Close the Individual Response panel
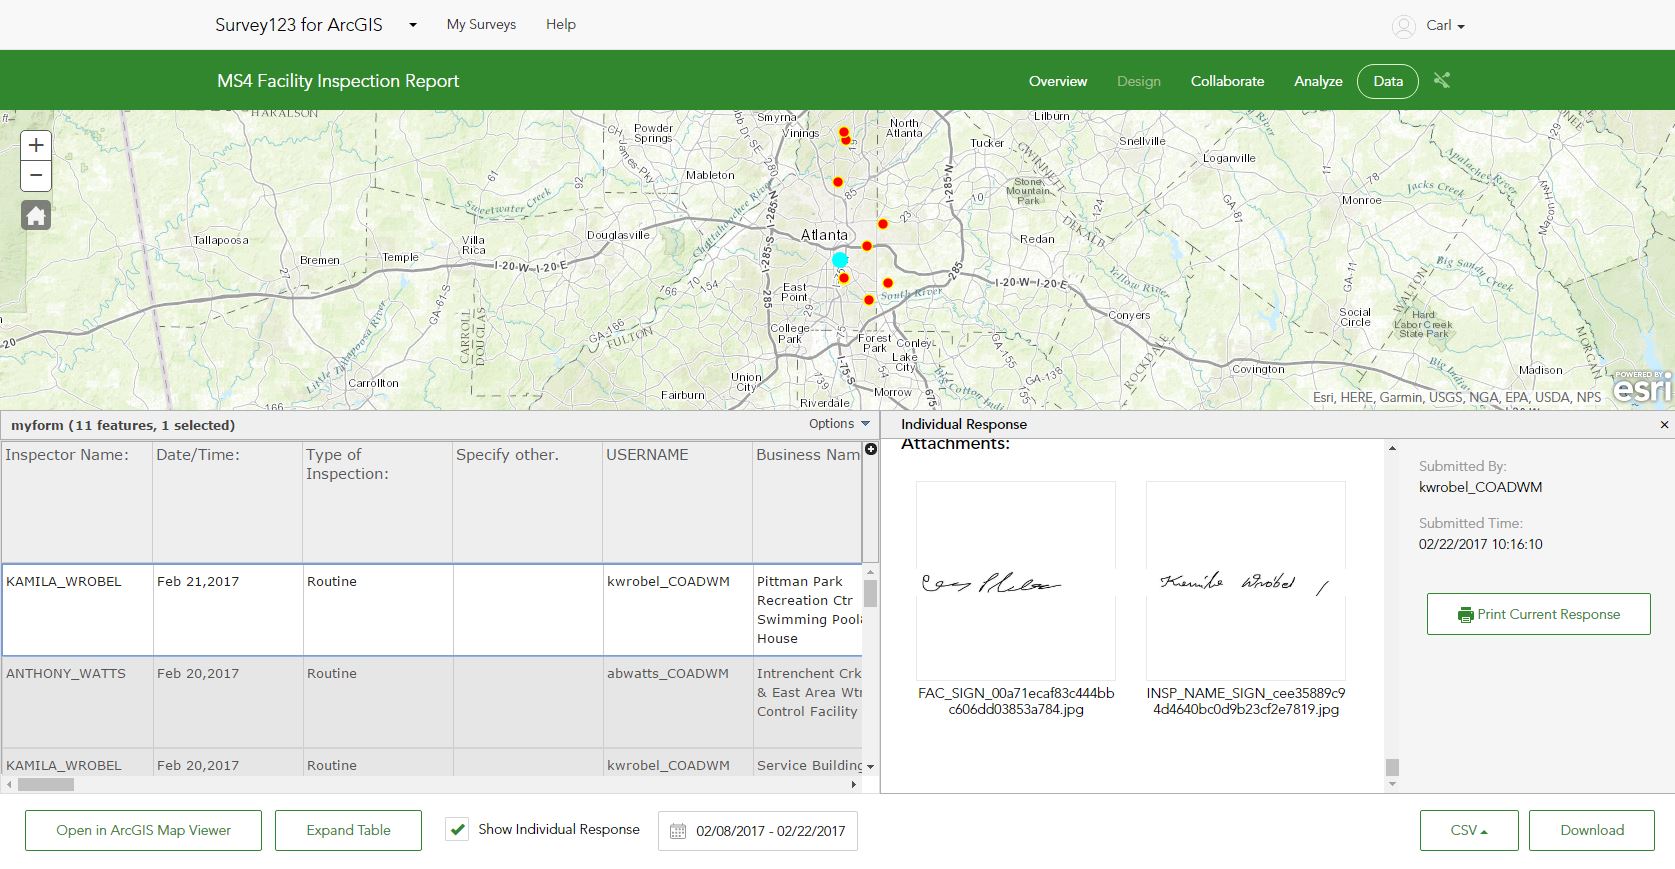The image size is (1675, 869). pos(1664,425)
